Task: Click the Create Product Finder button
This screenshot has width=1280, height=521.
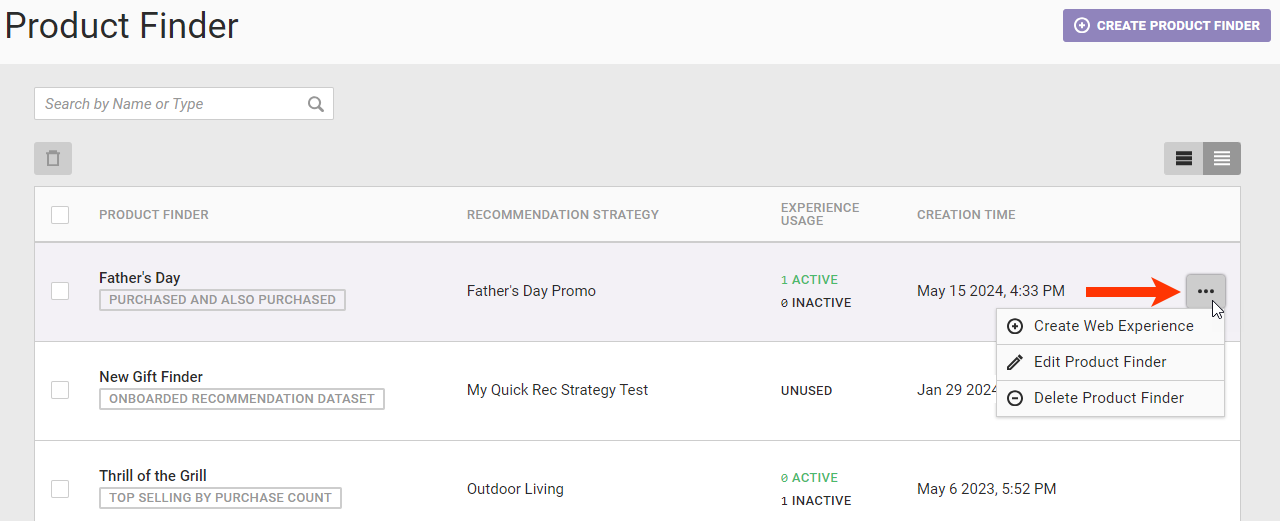Action: point(1166,26)
